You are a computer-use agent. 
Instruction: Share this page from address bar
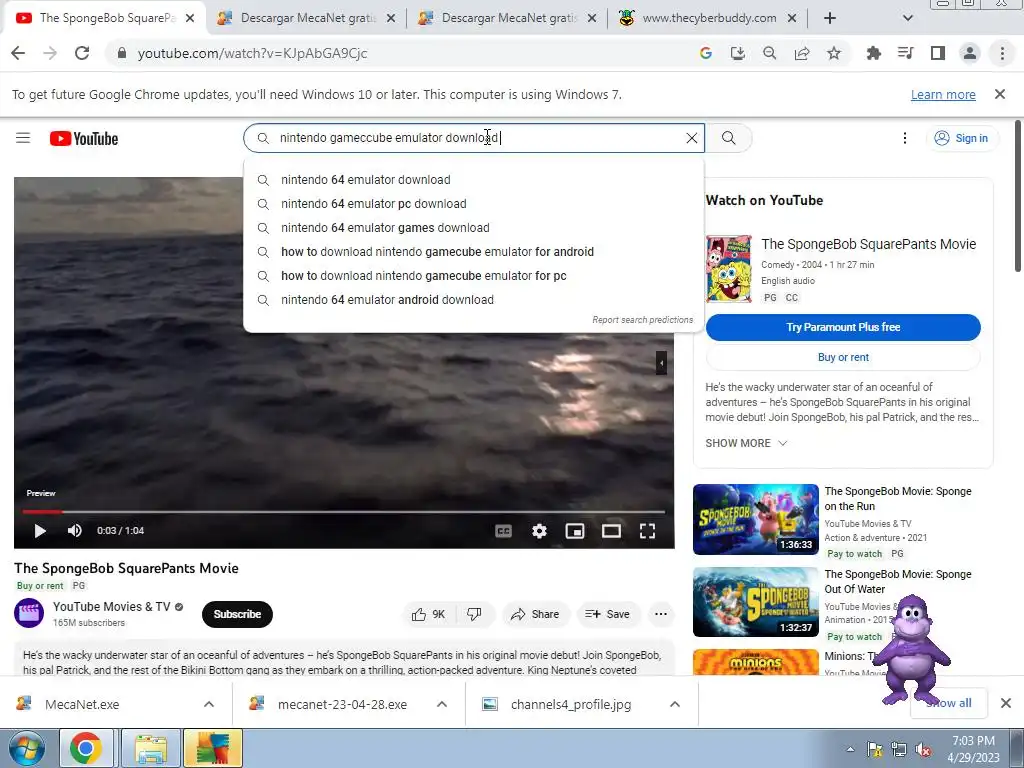(801, 53)
